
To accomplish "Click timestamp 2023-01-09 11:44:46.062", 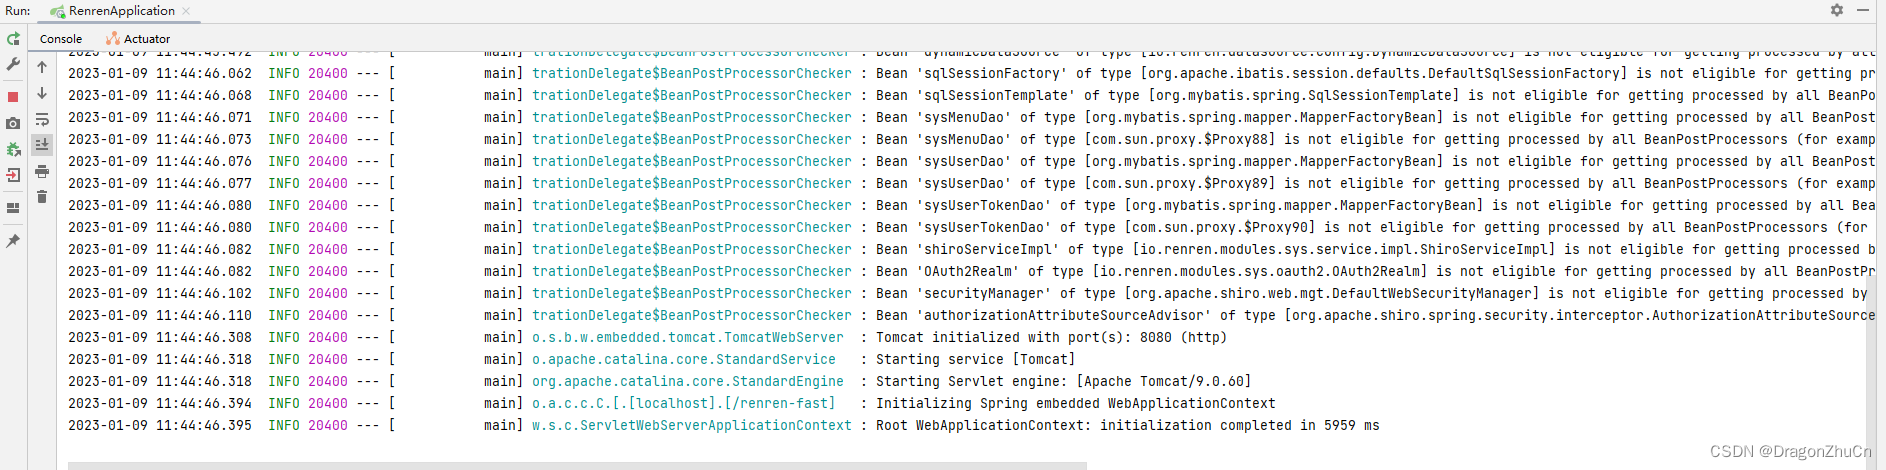I will pos(160,73).
